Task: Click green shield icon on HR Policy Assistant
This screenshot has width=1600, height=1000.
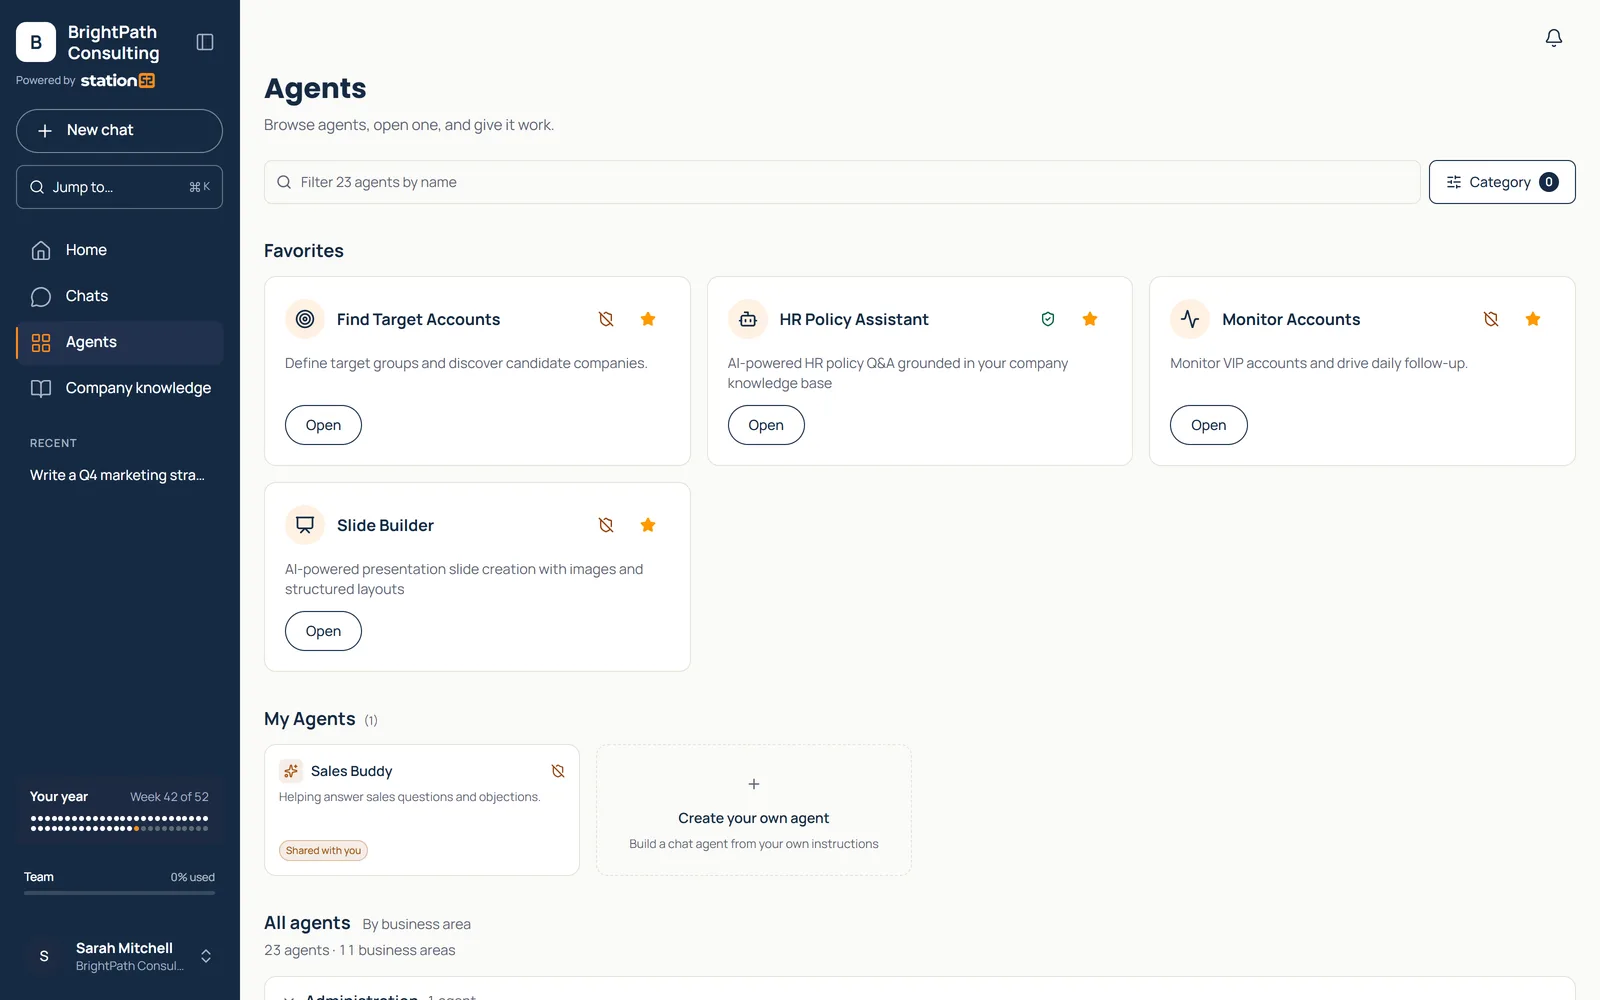Action: 1048,319
